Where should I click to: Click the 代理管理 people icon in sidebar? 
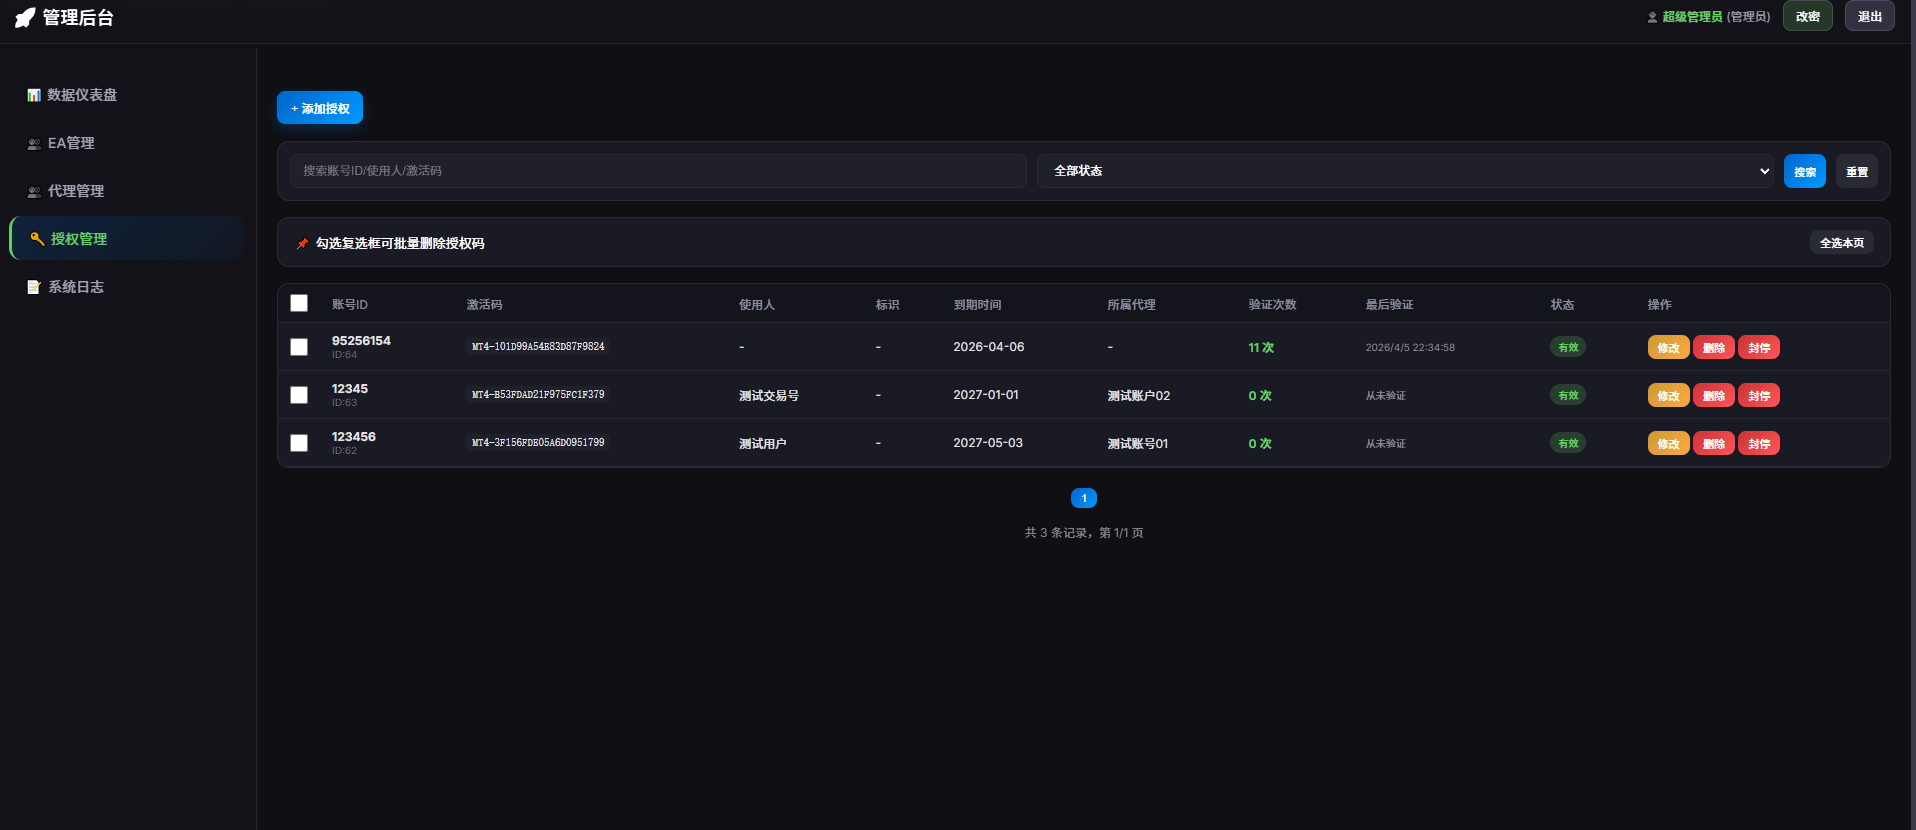pyautogui.click(x=34, y=192)
